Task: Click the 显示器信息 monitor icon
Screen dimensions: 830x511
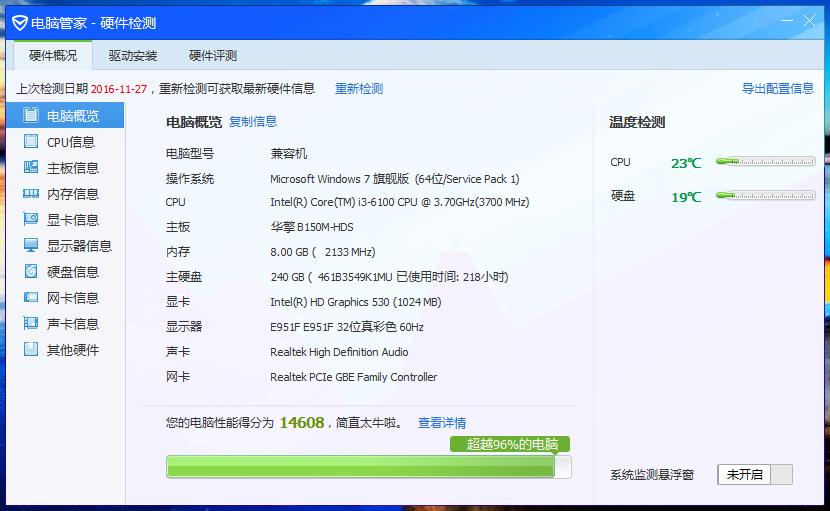Action: coord(31,245)
